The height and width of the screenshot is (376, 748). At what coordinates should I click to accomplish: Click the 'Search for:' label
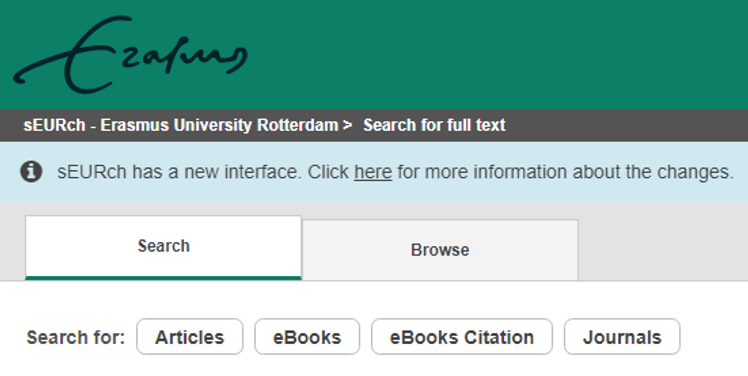(x=75, y=337)
